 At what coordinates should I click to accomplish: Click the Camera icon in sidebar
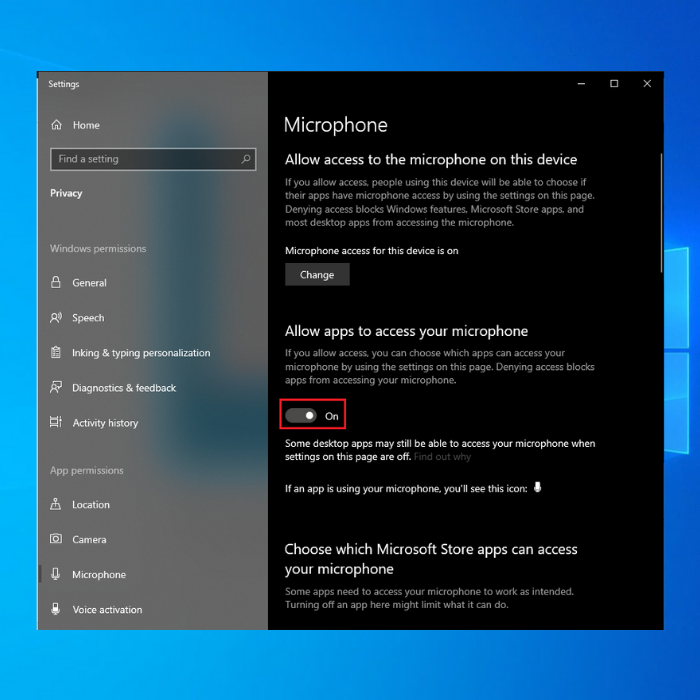[x=56, y=539]
